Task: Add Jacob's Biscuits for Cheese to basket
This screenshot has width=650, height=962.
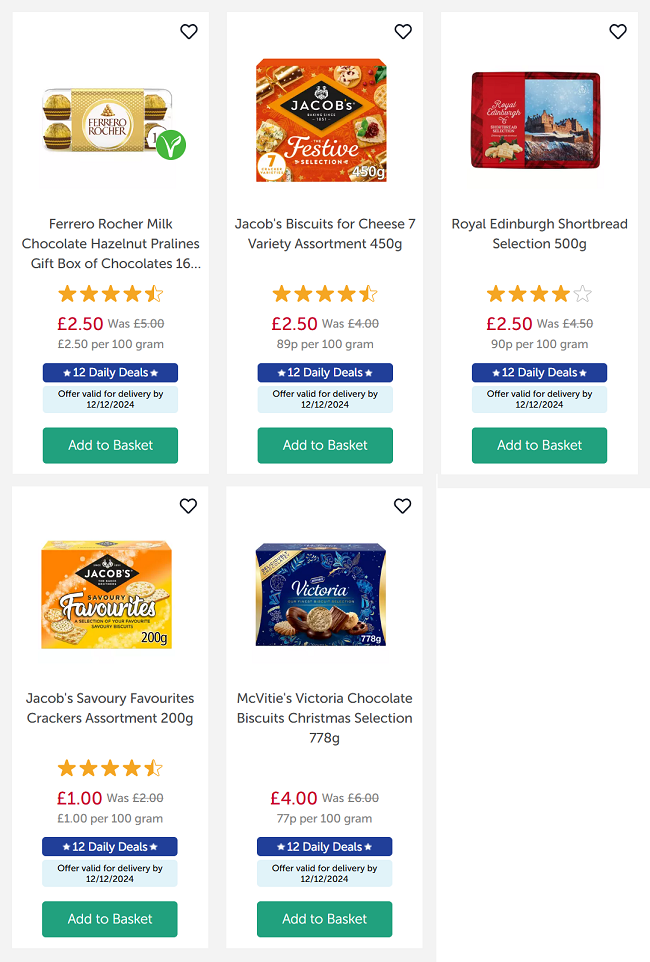Action: [325, 445]
